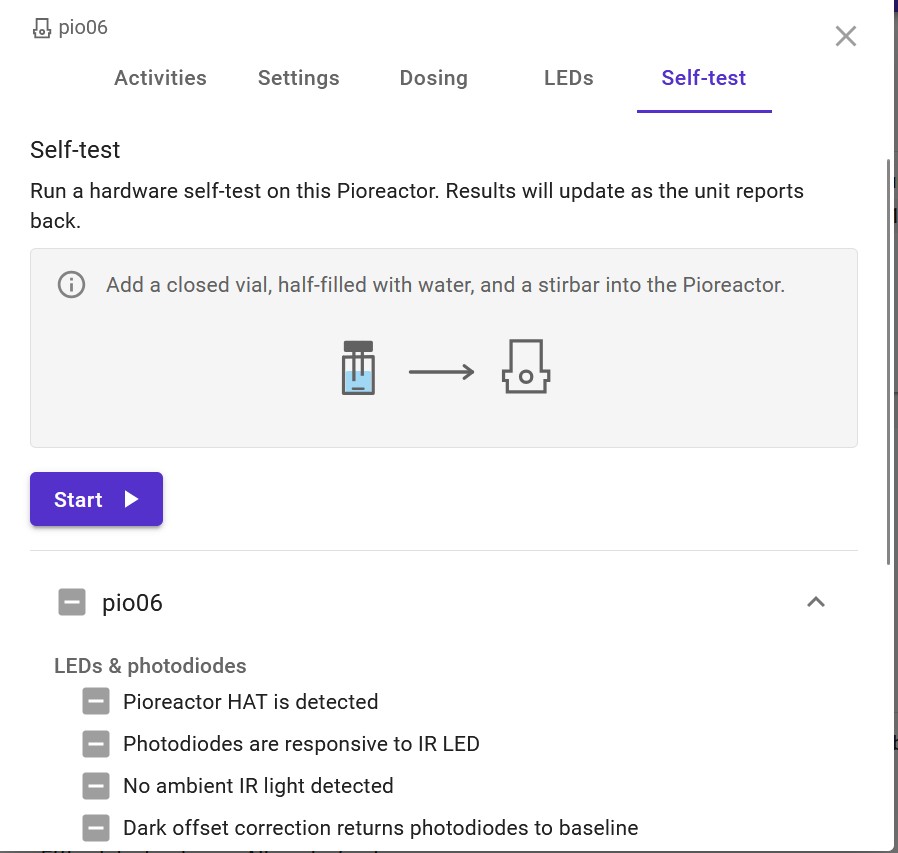The image size is (898, 853).
Task: Close the pio06 dialog with X icon
Action: tap(846, 36)
